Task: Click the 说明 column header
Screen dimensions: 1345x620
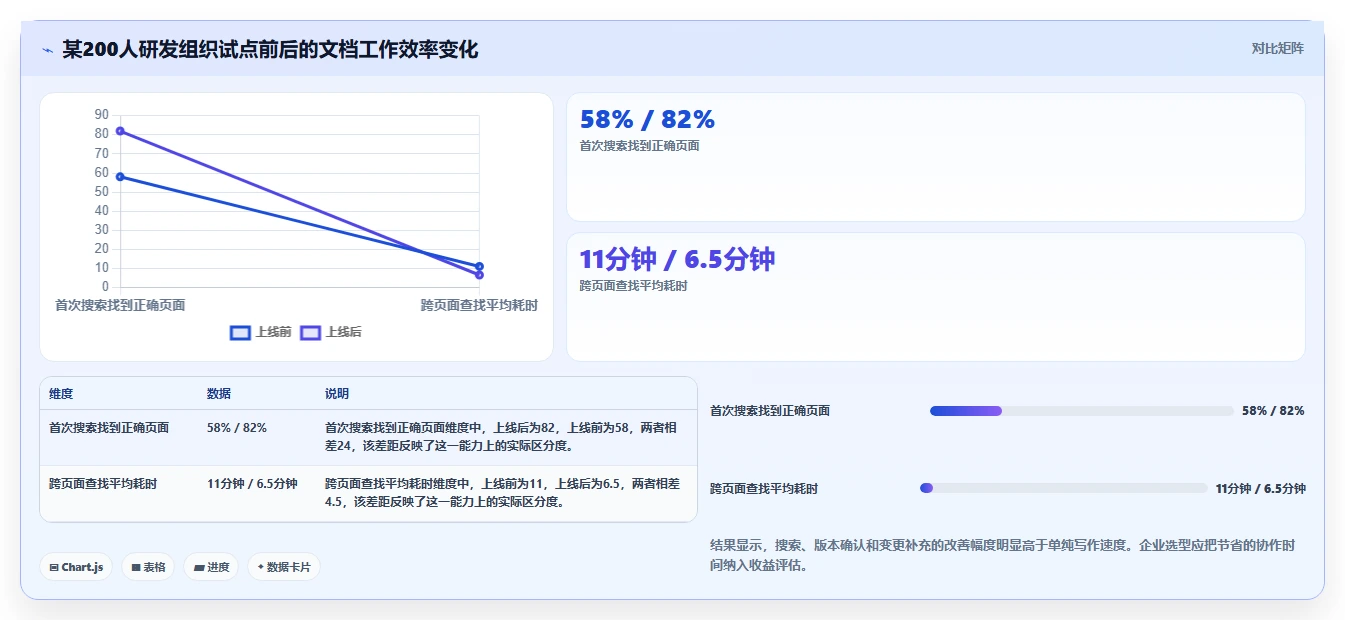Action: 337,394
